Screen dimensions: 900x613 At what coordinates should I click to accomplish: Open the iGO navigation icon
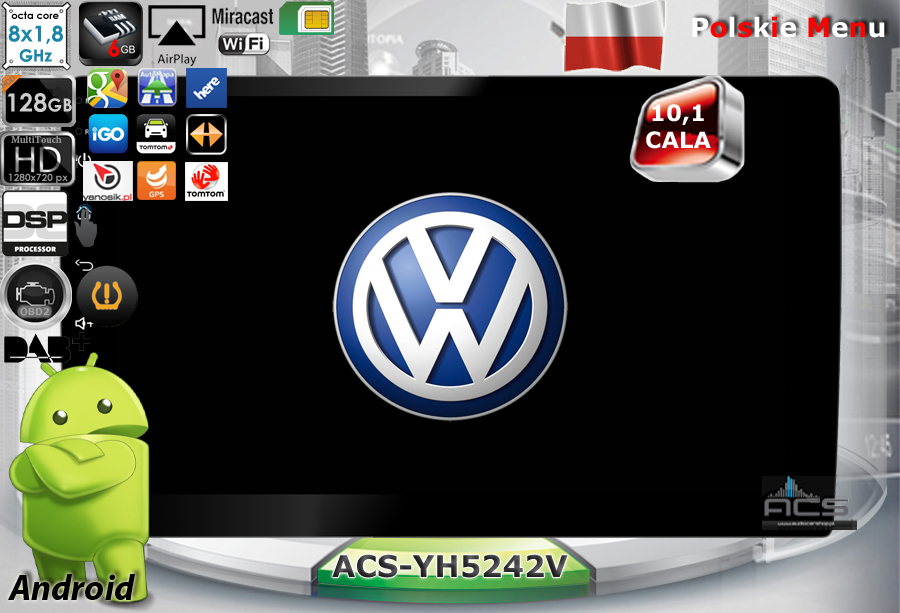108,134
